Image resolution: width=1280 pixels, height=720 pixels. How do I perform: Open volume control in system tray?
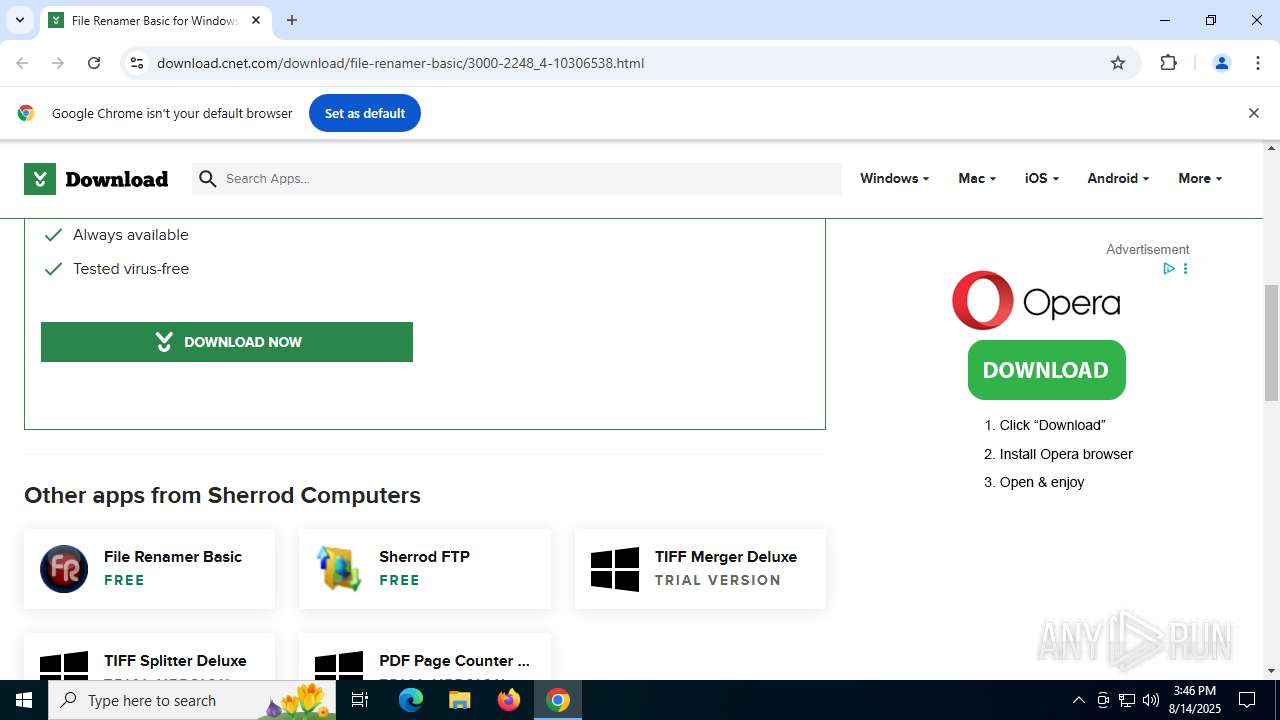coord(1151,700)
